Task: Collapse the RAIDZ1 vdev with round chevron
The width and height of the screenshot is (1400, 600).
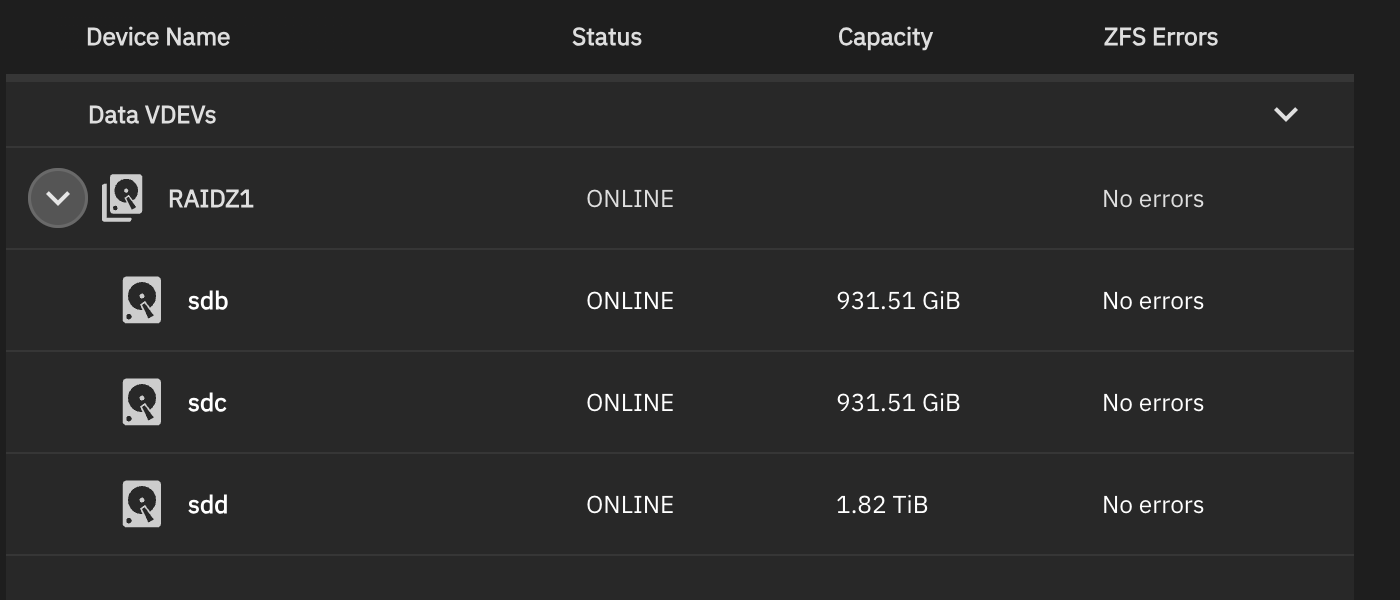Action: click(x=58, y=198)
